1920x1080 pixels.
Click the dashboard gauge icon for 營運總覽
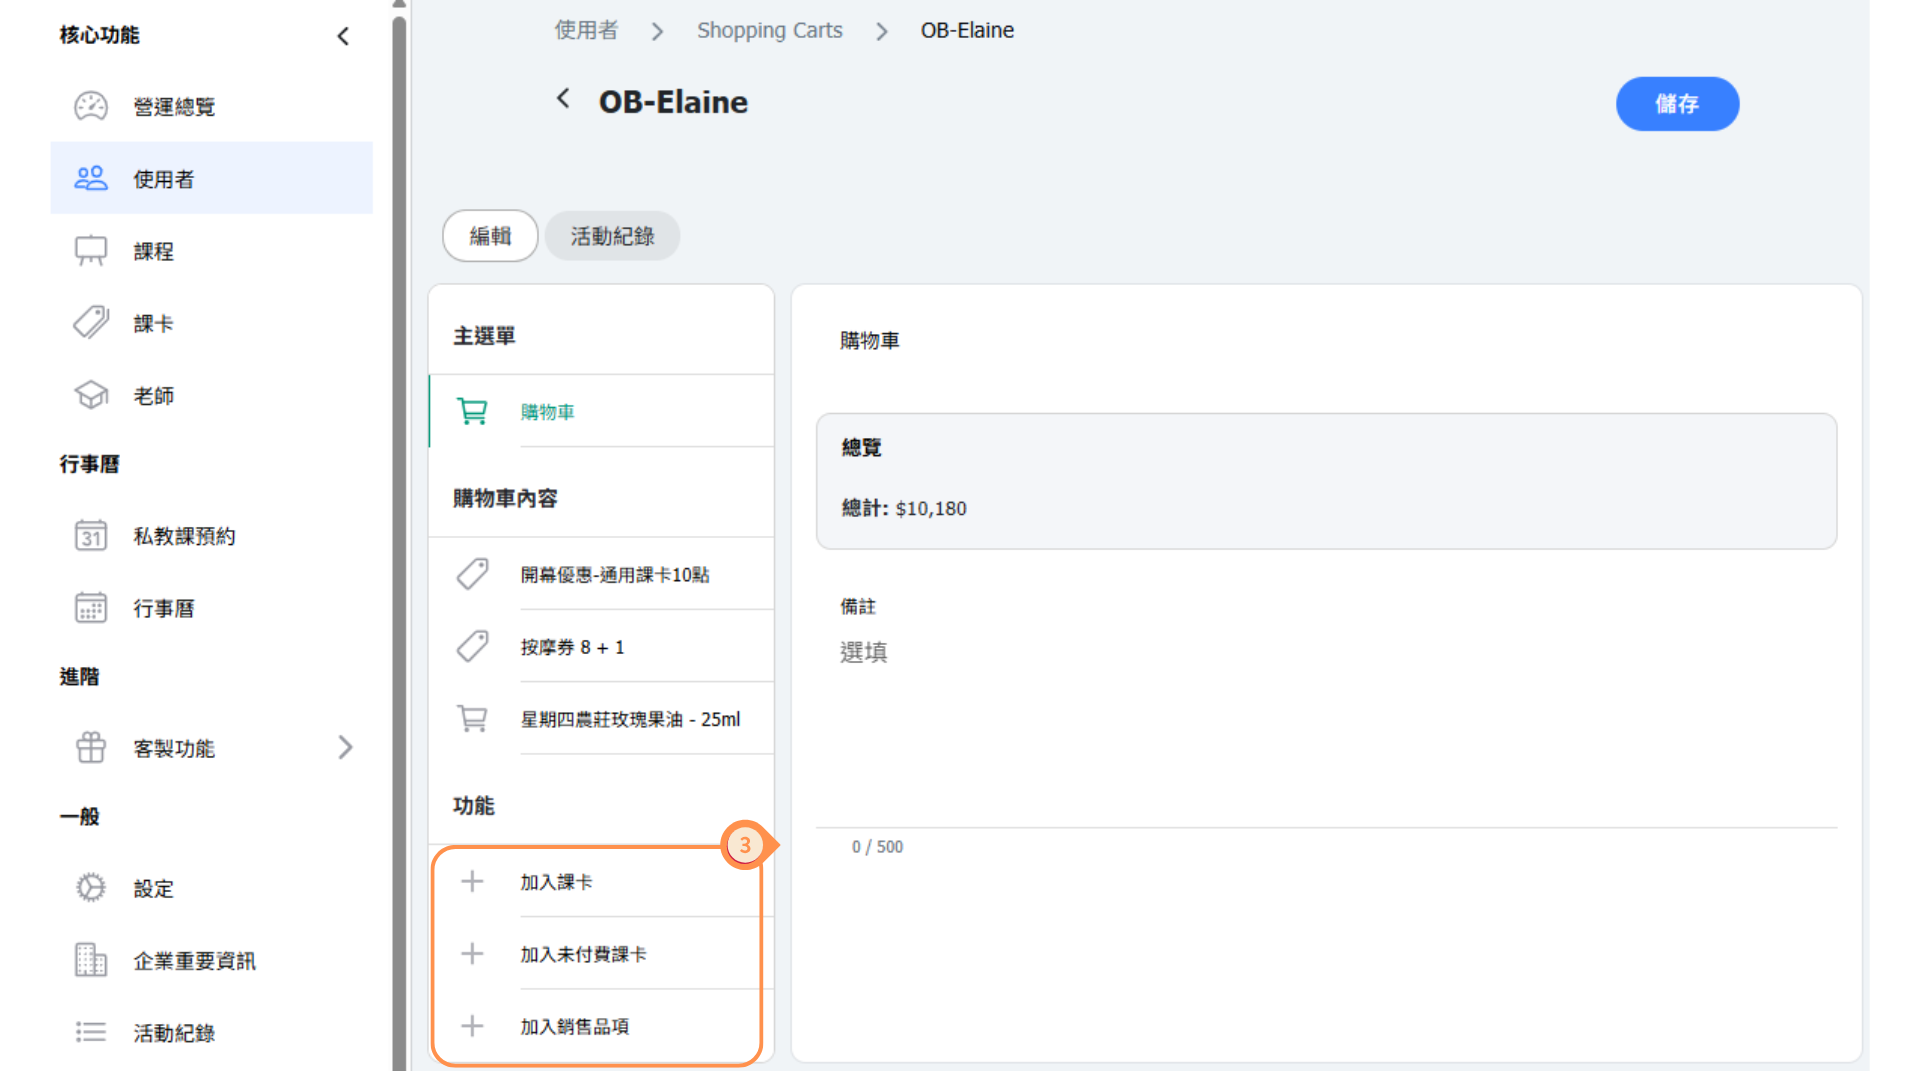click(91, 106)
